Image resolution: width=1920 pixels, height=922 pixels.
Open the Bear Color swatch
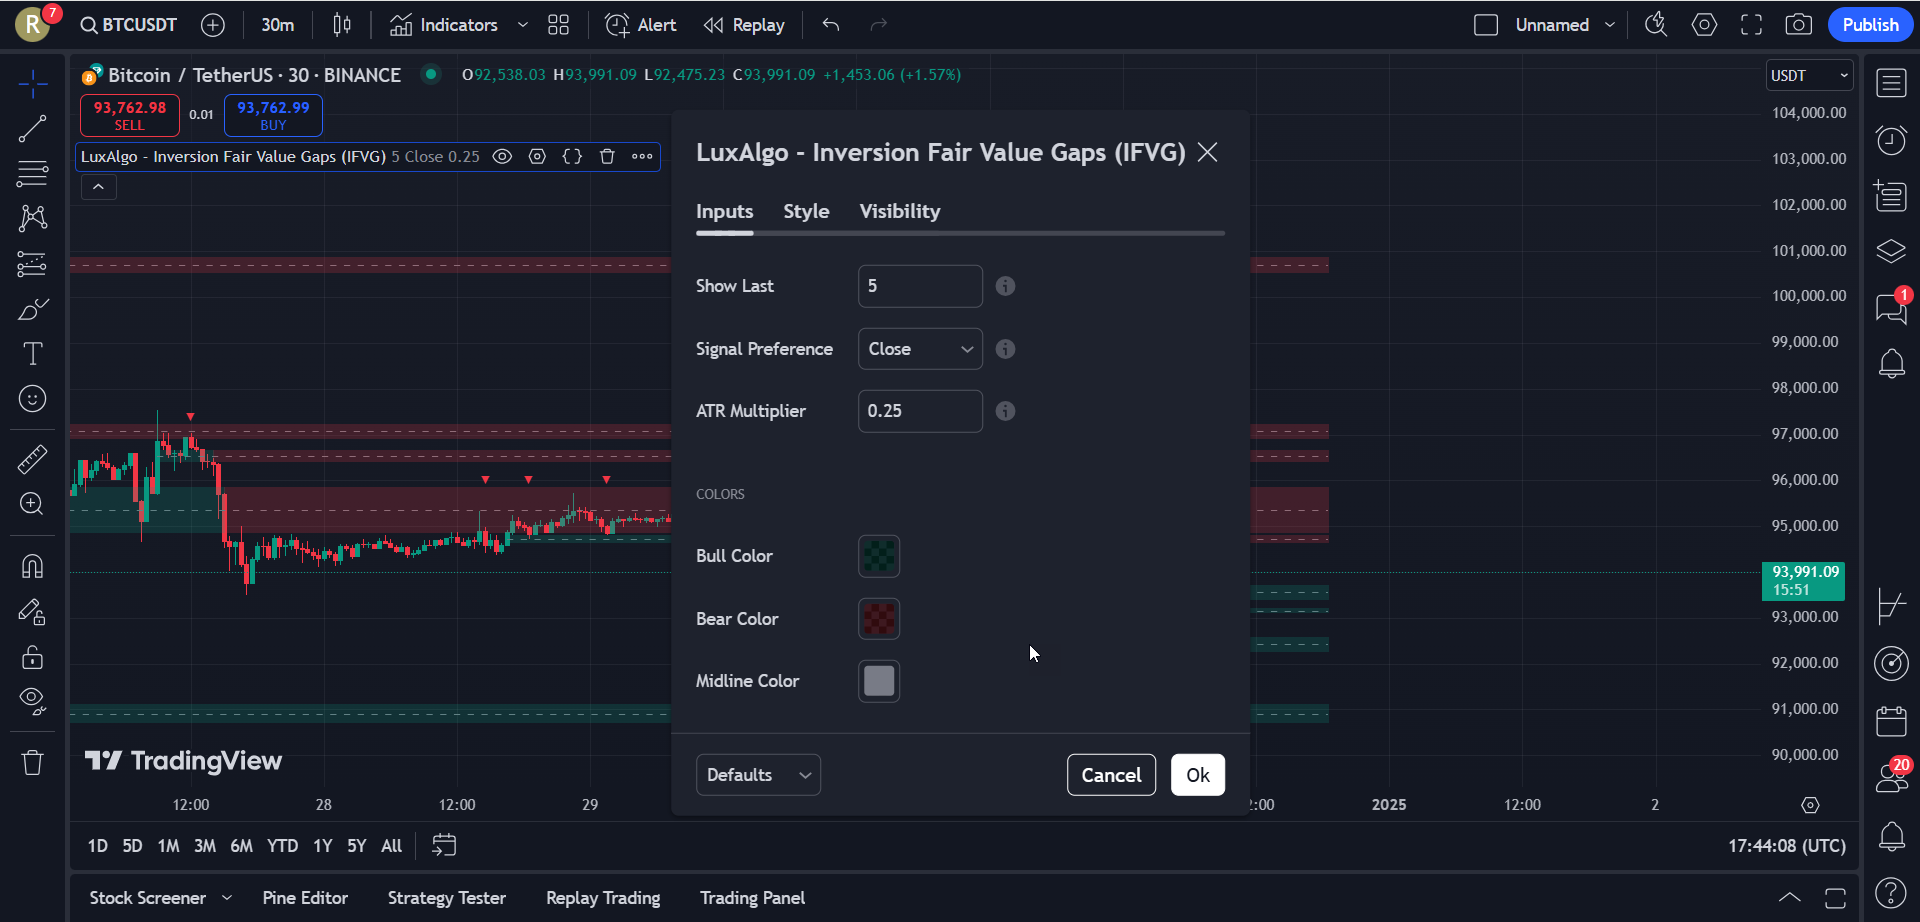click(x=879, y=619)
